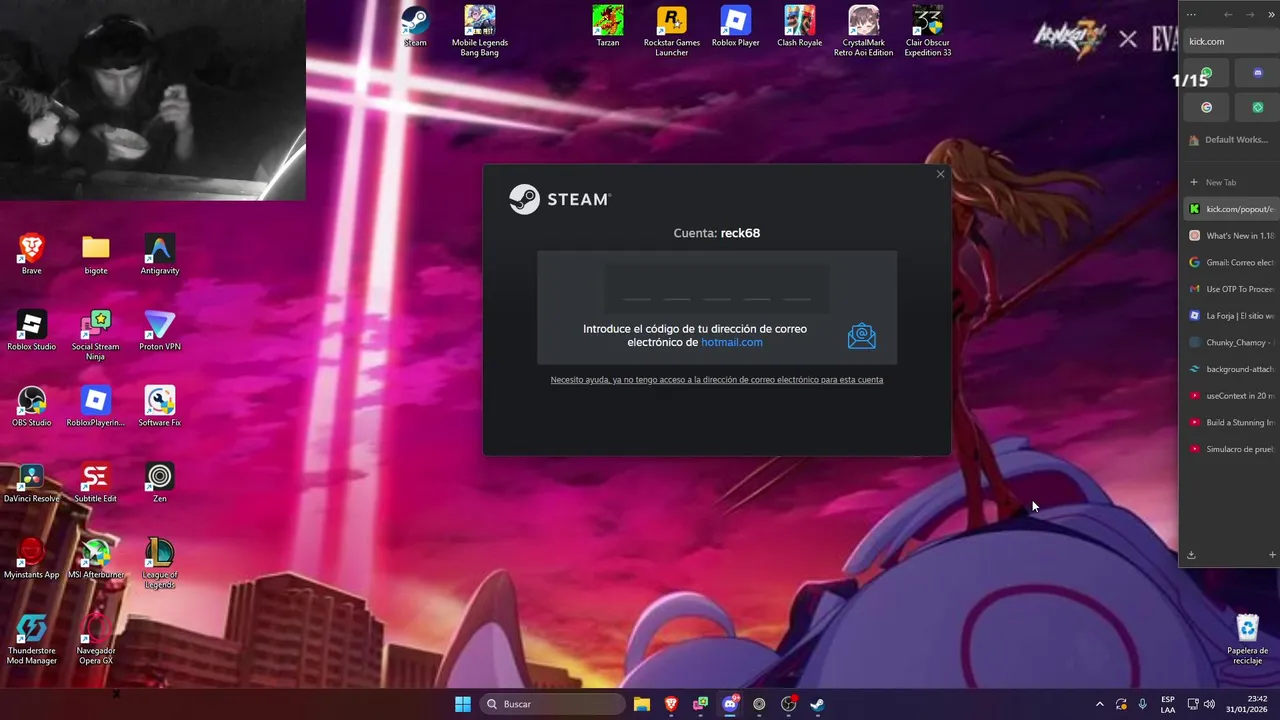Switch to the 'Simulacro de prueba' tab
The width and height of the screenshot is (1280, 720).
tap(1232, 449)
